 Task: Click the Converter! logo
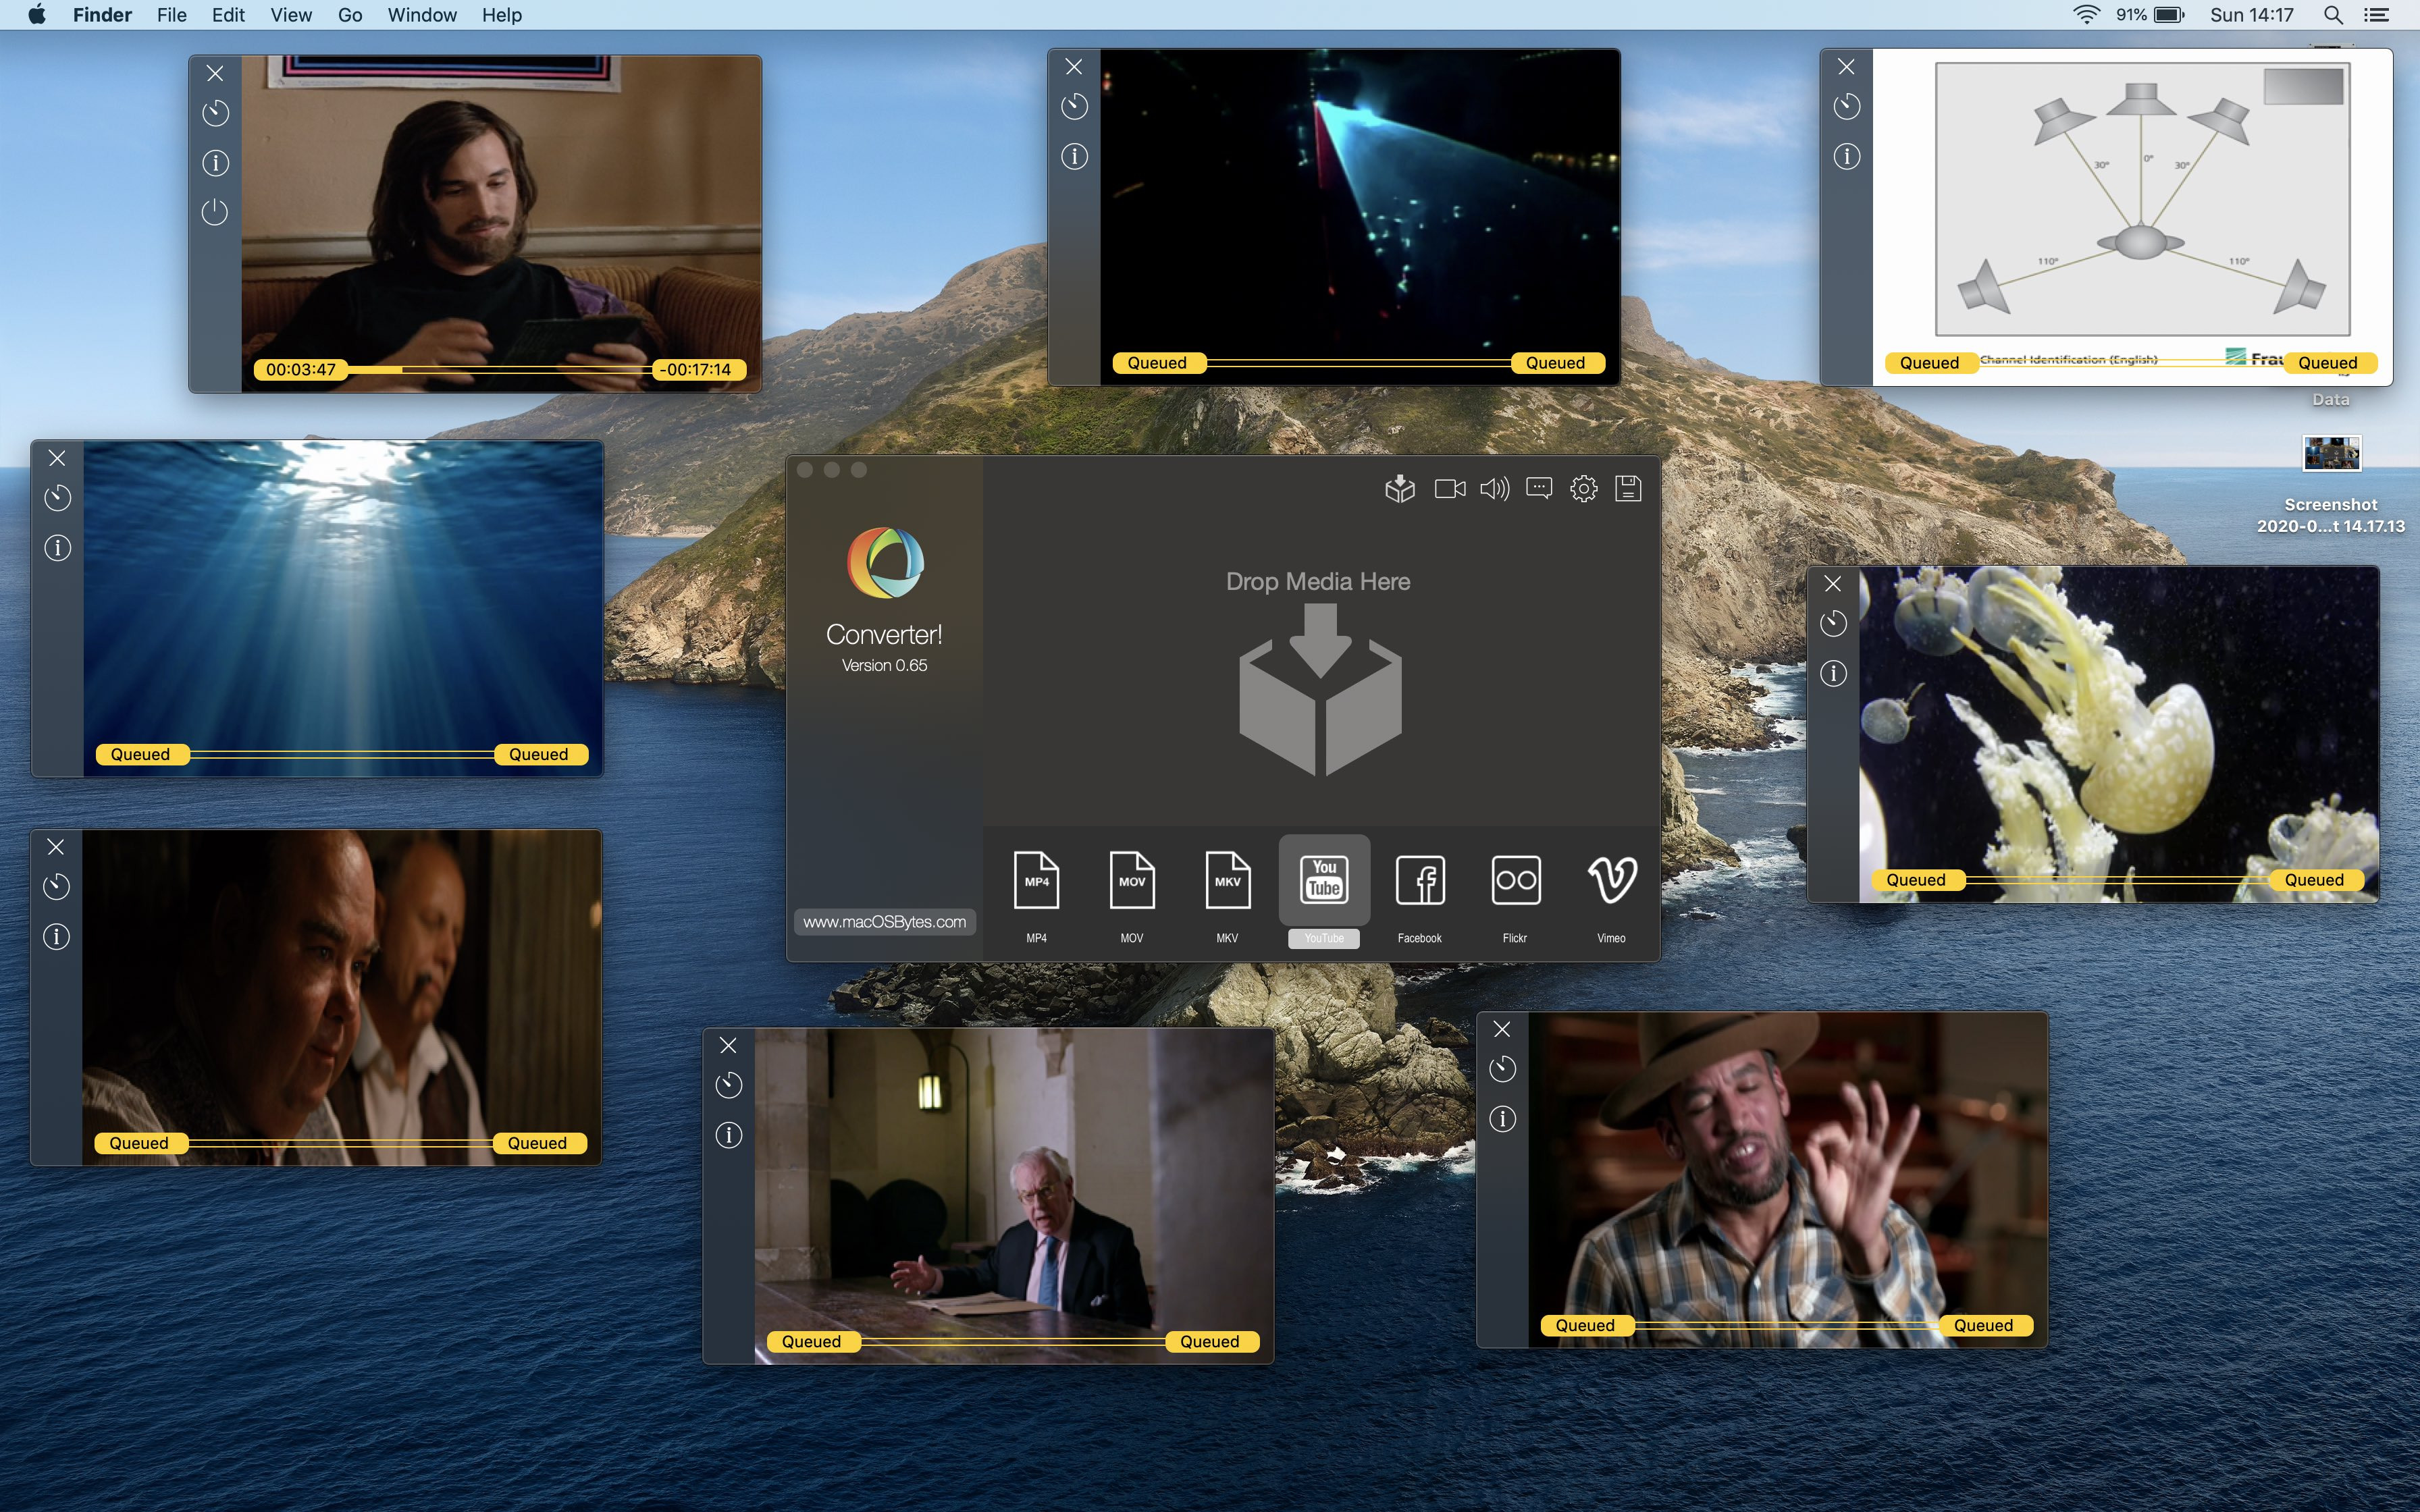pos(885,563)
